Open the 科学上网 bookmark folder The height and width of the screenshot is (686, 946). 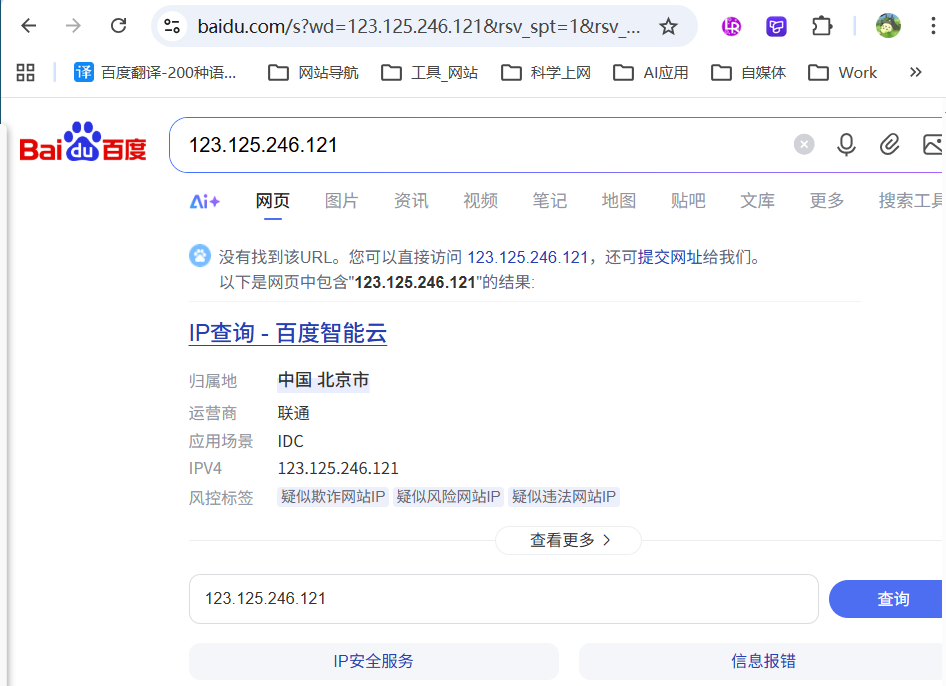click(545, 73)
